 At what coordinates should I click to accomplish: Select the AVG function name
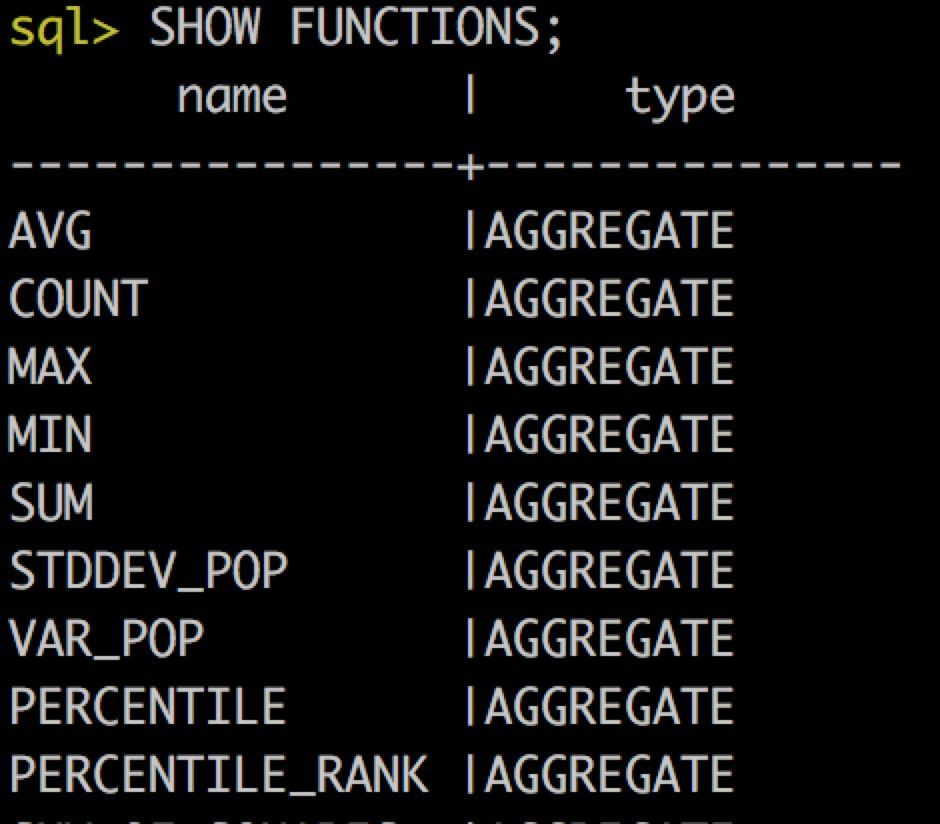coord(50,233)
